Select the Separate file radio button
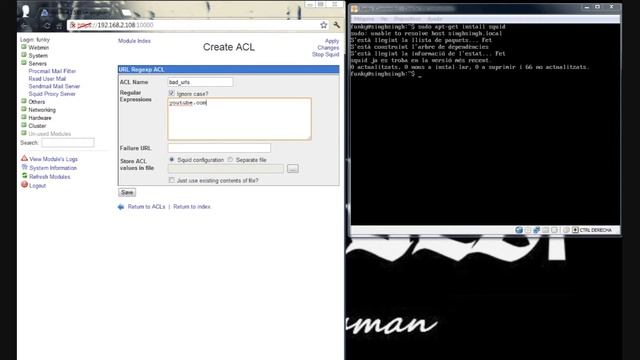The height and width of the screenshot is (360, 640). click(x=230, y=160)
